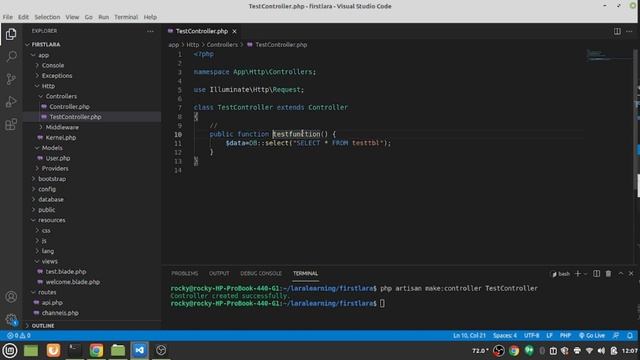
Task: Open the notifications bell in status bar
Action: 630,336
